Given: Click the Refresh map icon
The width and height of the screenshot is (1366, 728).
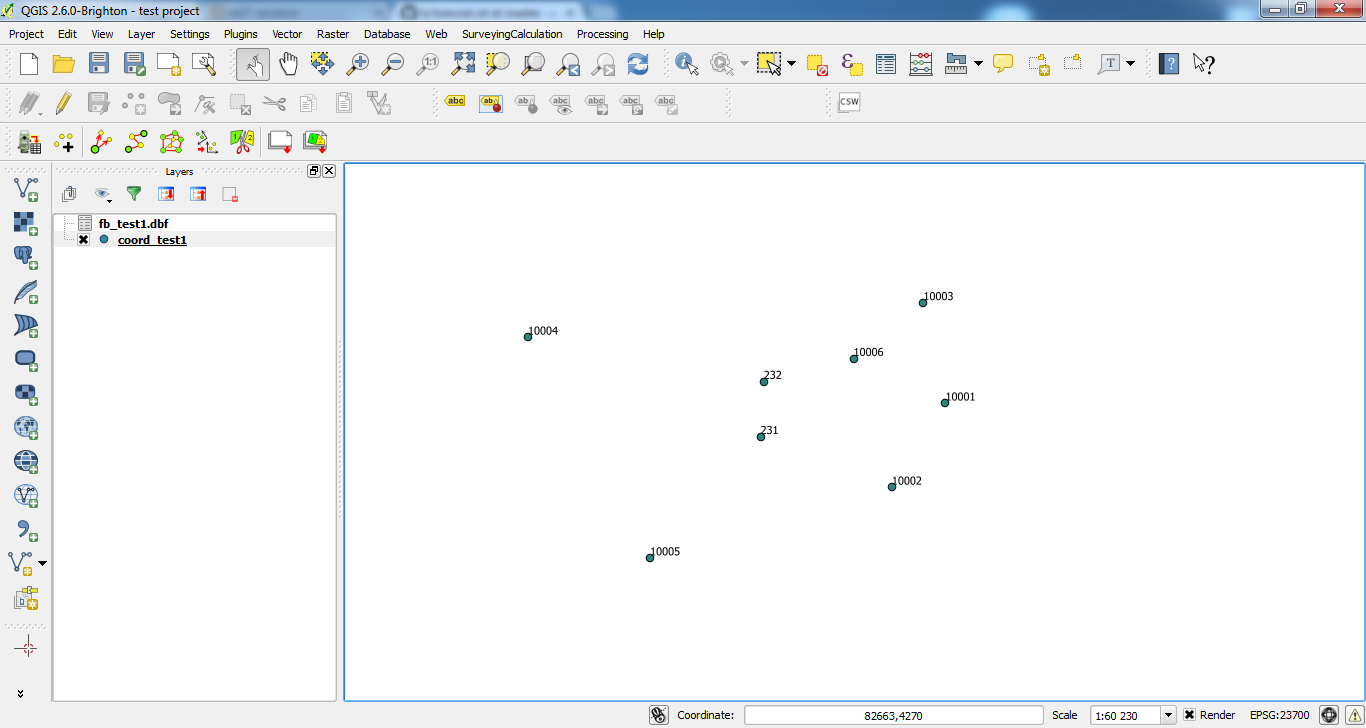Looking at the screenshot, I should pyautogui.click(x=638, y=64).
